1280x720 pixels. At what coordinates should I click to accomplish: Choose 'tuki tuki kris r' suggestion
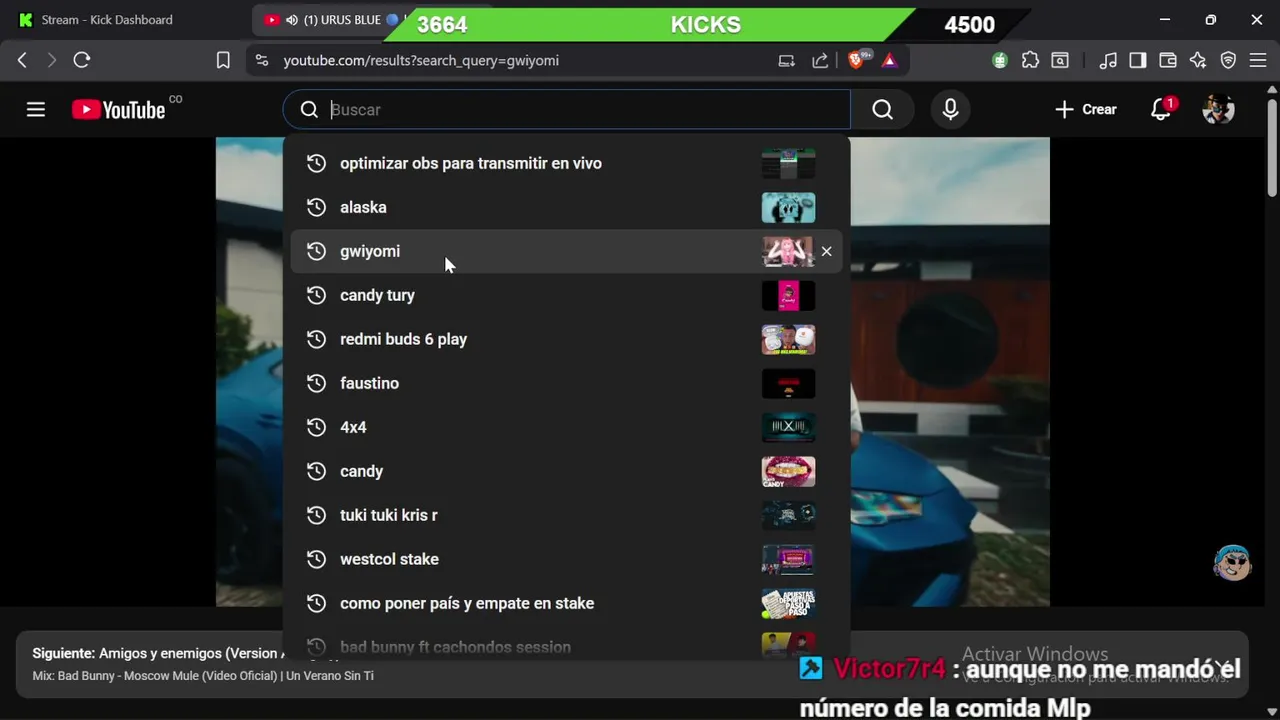(x=566, y=515)
